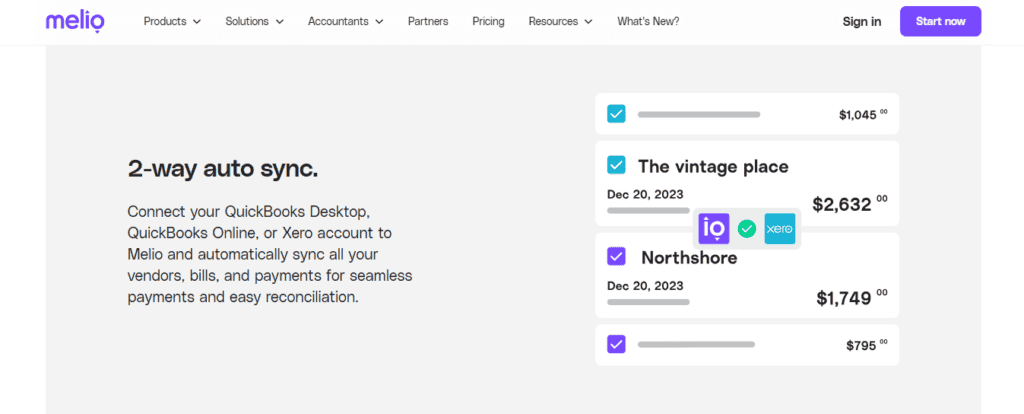This screenshot has height=414, width=1024.
Task: Click the Dec 20, 2023 date under Northshore
Action: 645,285
